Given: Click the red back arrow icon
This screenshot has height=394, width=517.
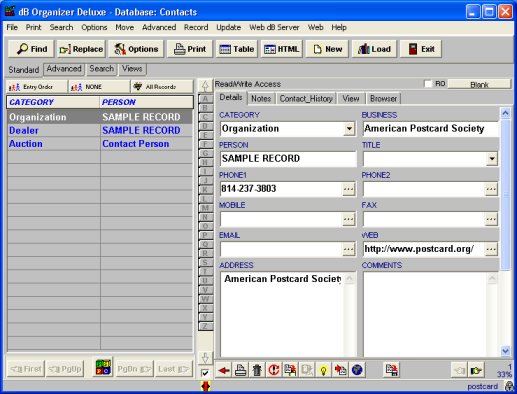Looking at the screenshot, I should (x=224, y=370).
